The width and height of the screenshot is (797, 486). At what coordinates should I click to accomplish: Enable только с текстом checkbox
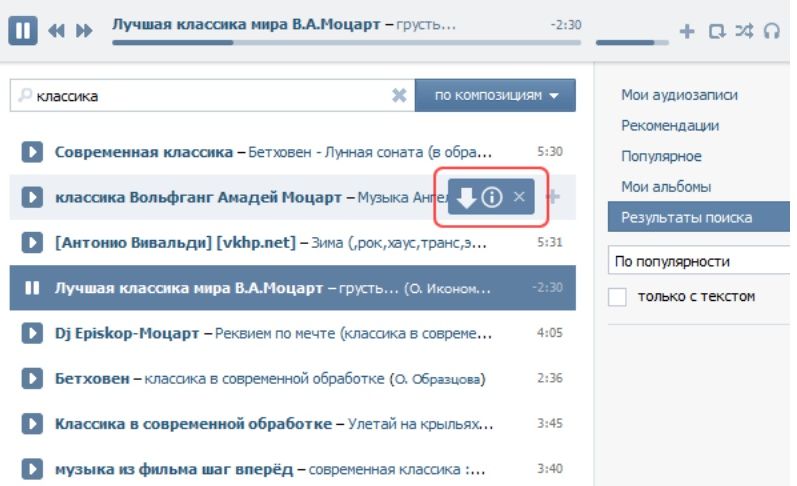(617, 296)
